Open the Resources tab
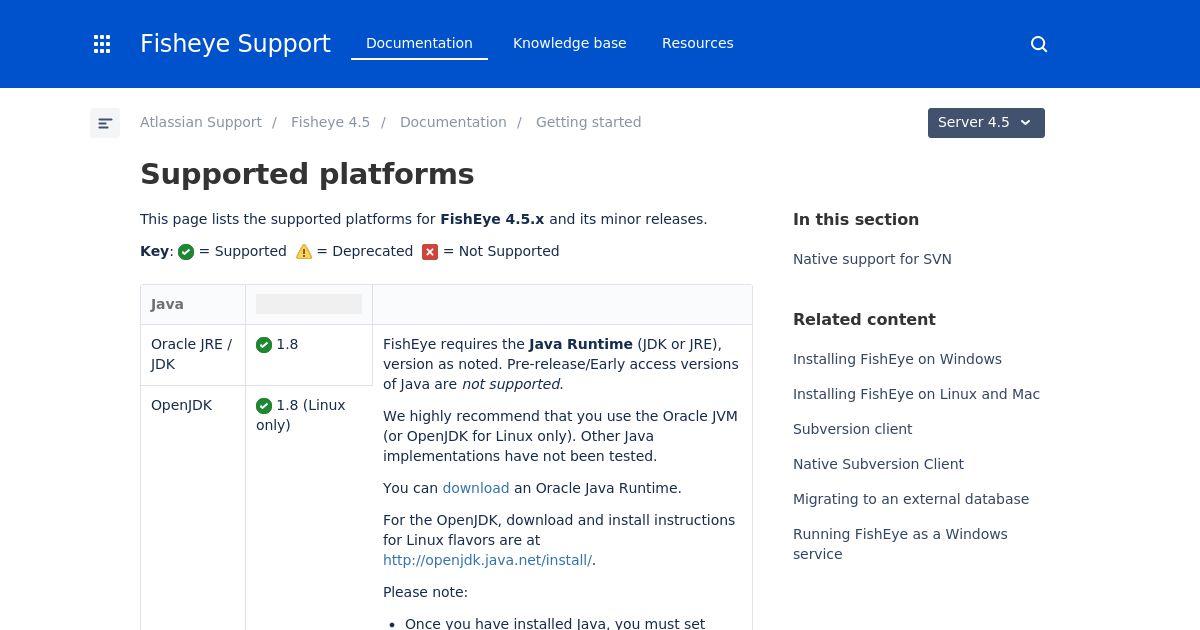The height and width of the screenshot is (630, 1200). click(x=698, y=43)
